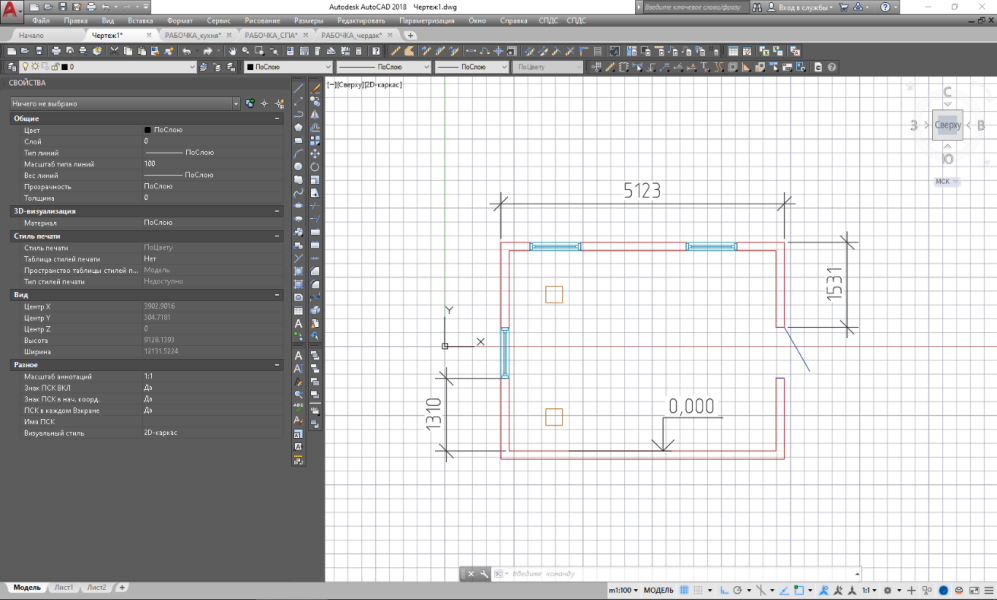This screenshot has width=997, height=600.
Task: Choose the Polygon tool in draw toolbar
Action: coord(298,127)
